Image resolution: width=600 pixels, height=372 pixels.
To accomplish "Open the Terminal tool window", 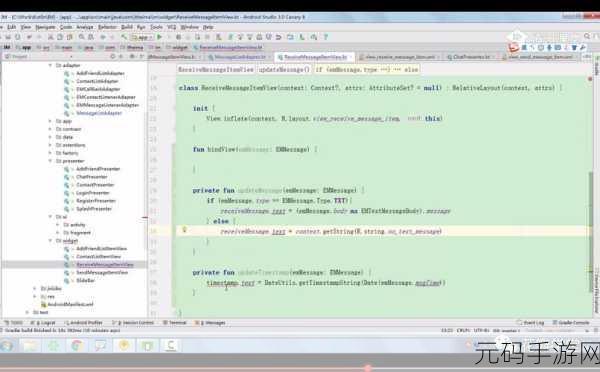I will (174, 323).
